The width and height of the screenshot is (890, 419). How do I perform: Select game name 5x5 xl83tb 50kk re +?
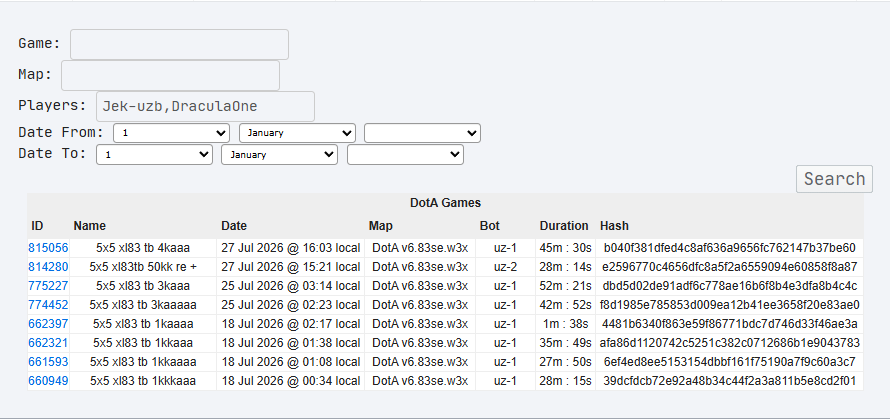coord(143,267)
